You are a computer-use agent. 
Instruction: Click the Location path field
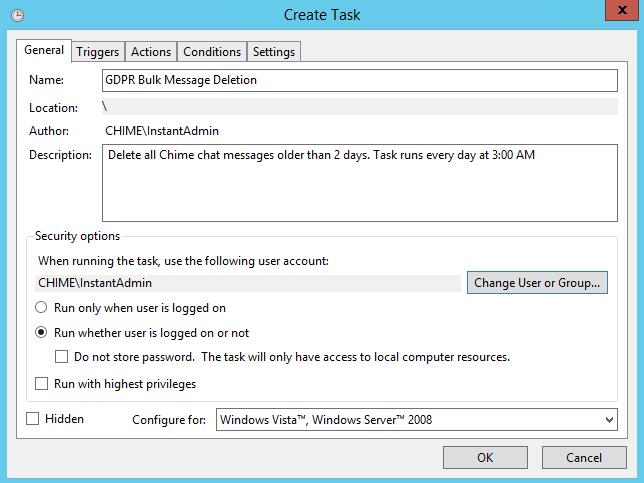coord(359,106)
